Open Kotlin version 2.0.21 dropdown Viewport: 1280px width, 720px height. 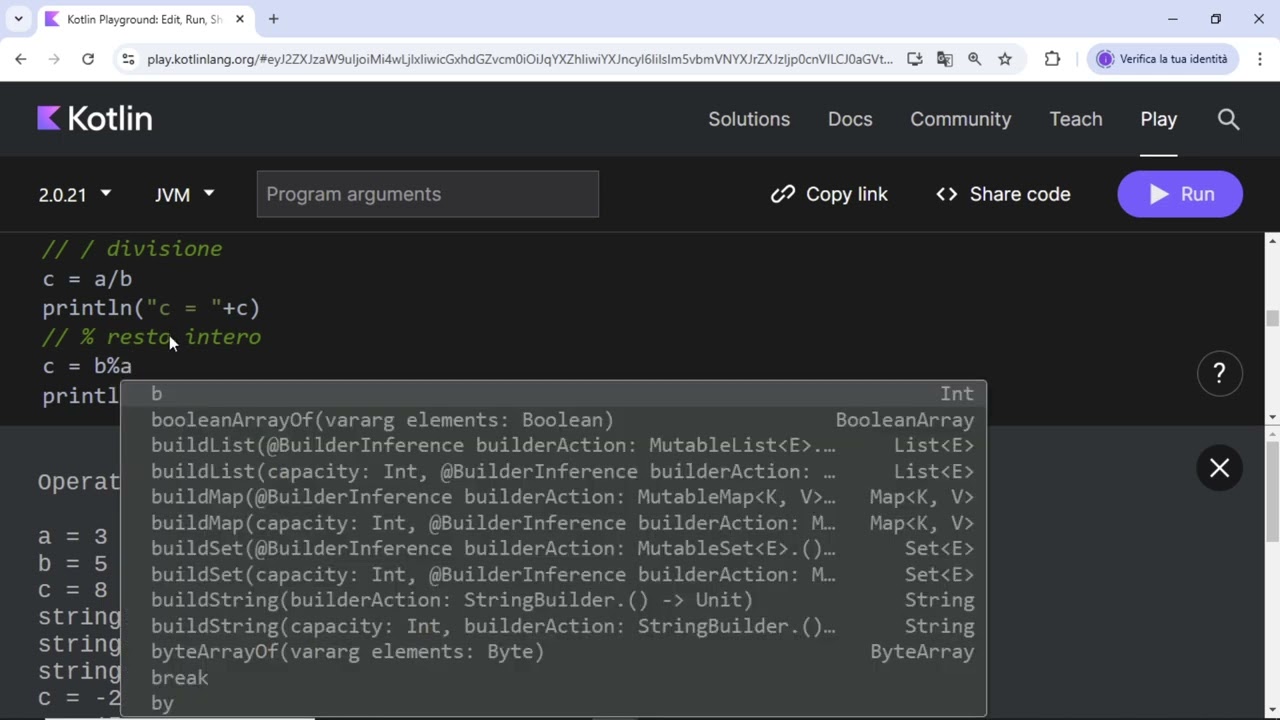74,194
